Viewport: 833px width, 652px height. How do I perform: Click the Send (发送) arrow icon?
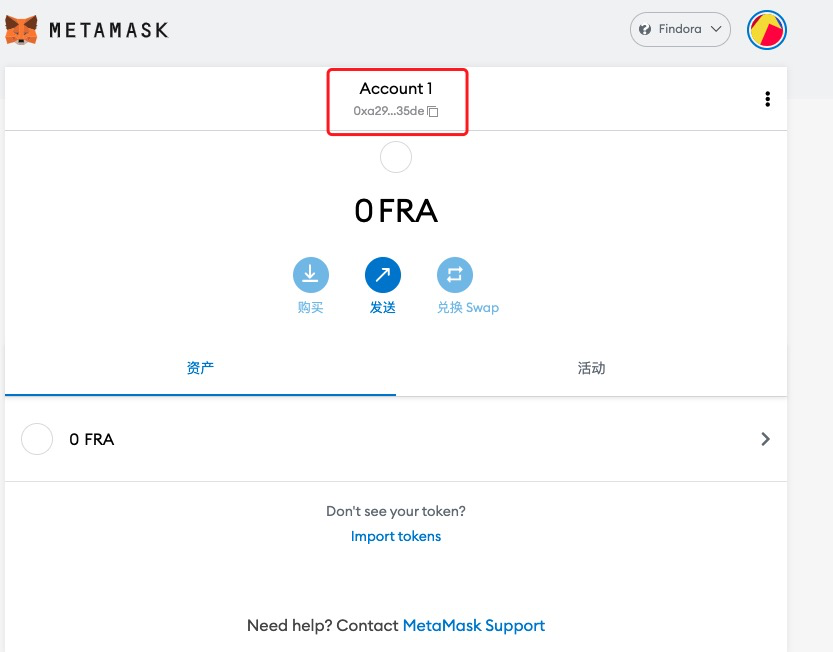pos(382,275)
